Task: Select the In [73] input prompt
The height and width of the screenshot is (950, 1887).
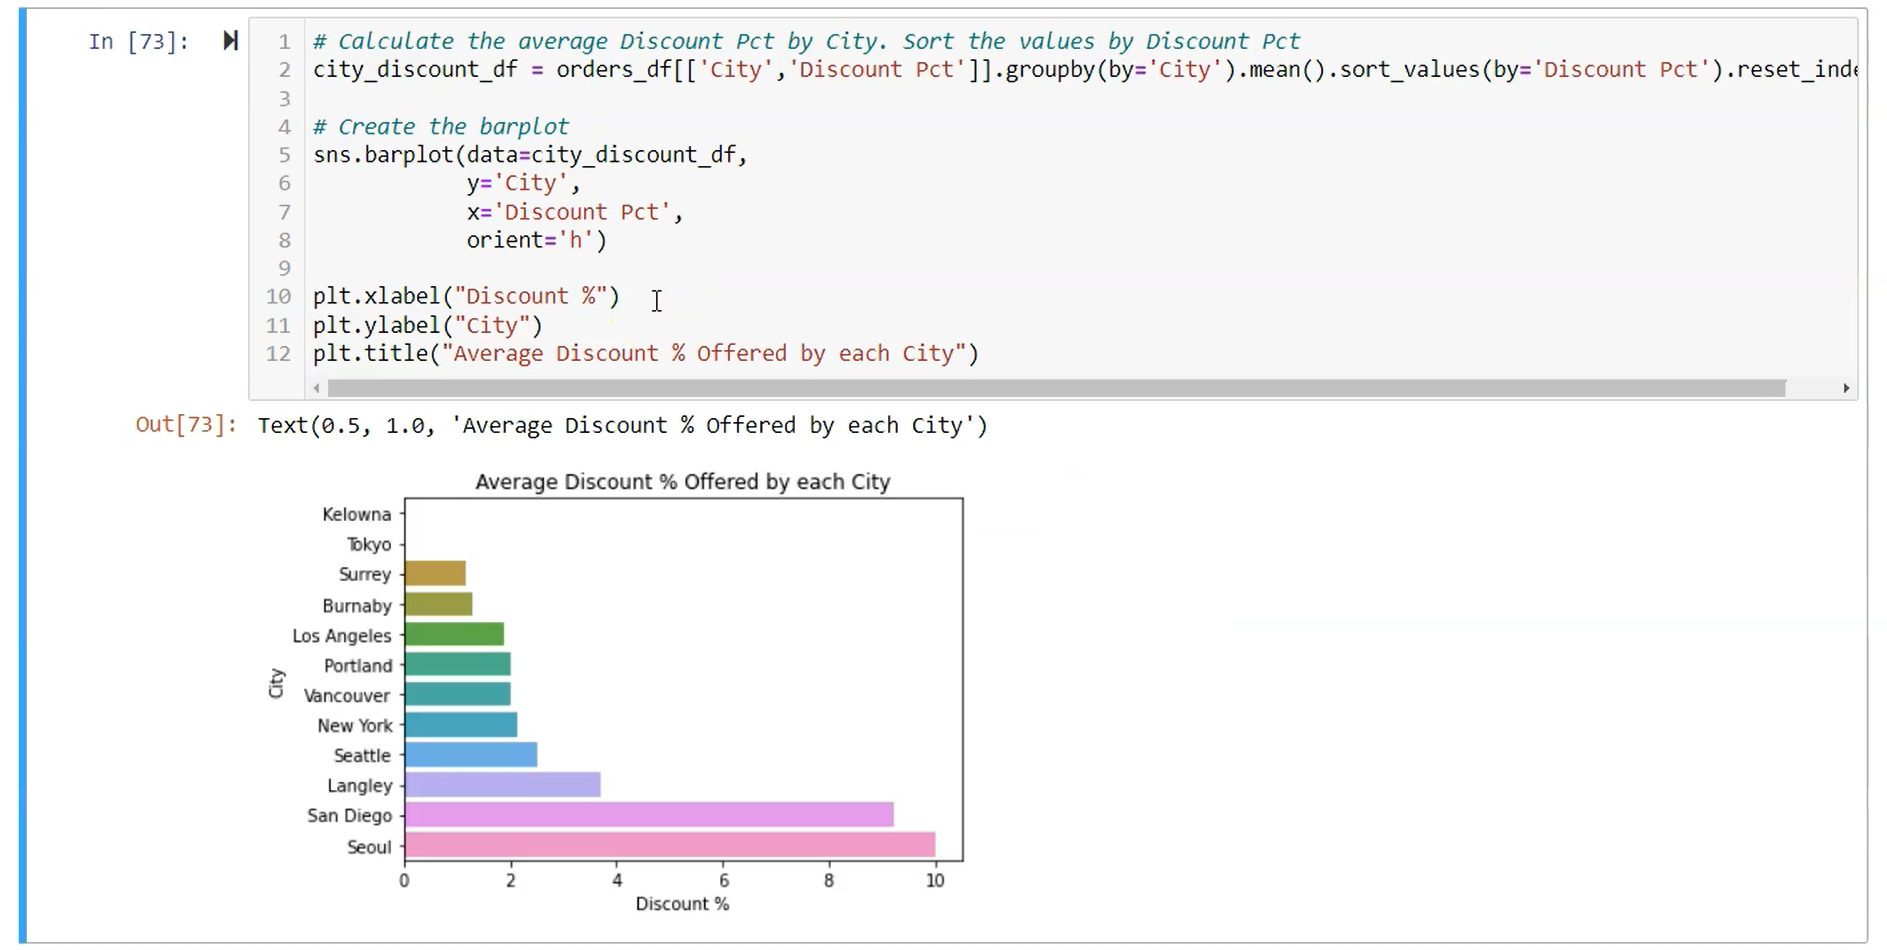Action: (x=138, y=42)
